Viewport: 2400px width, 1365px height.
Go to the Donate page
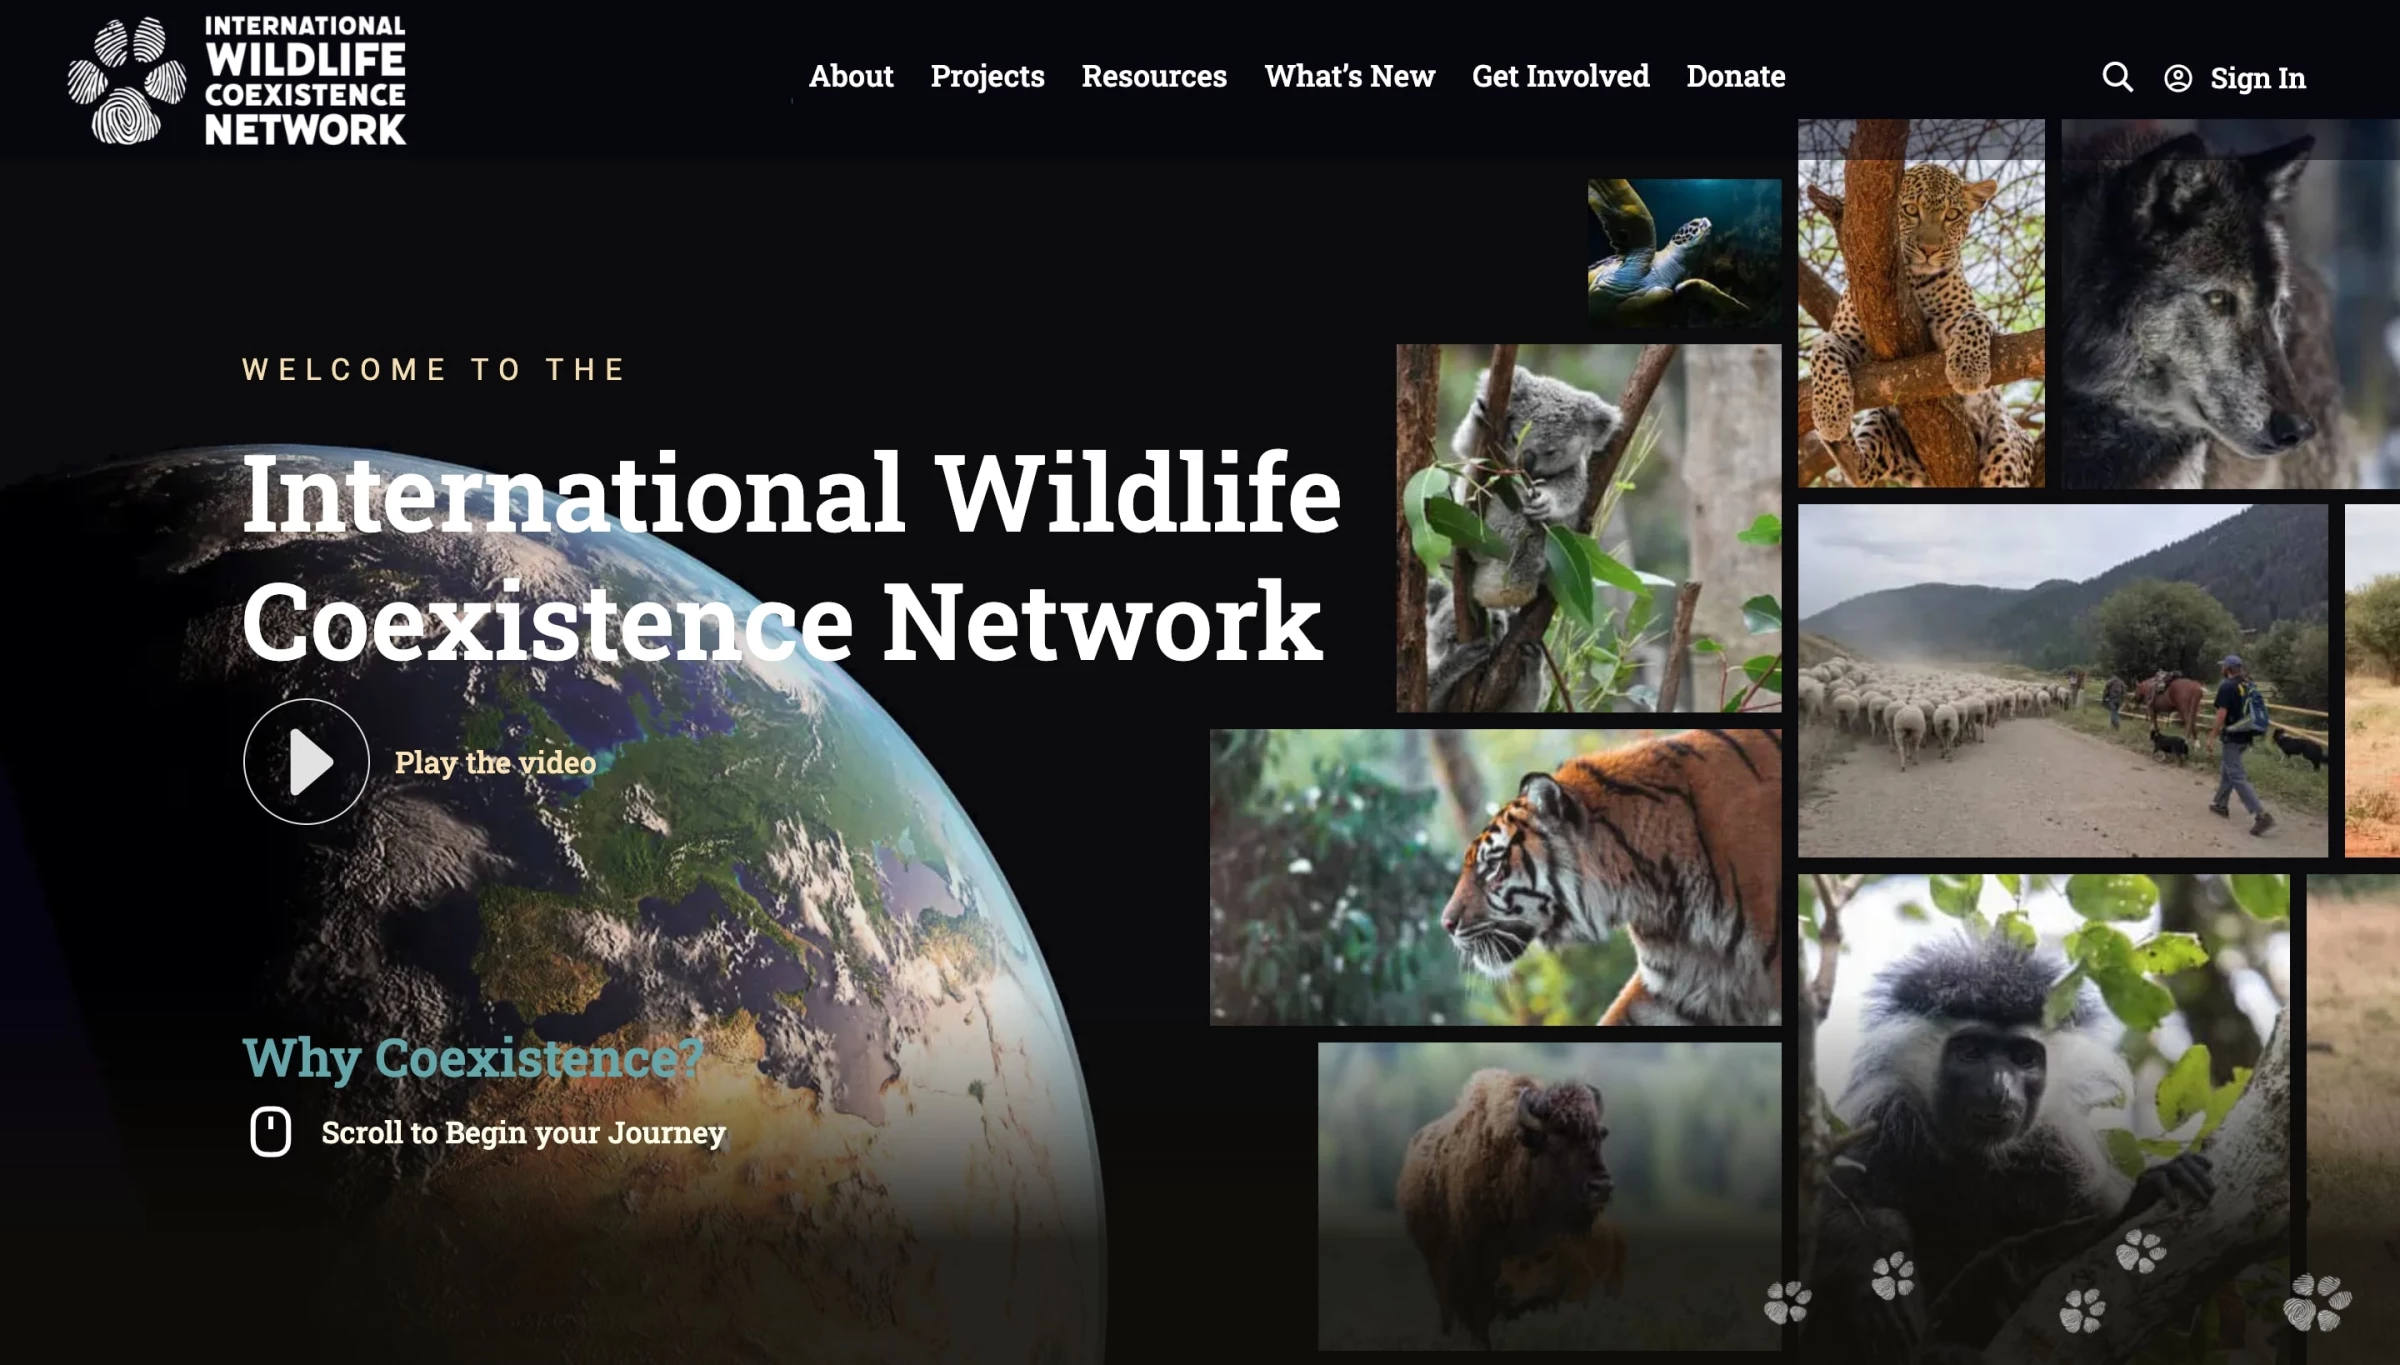[1735, 76]
